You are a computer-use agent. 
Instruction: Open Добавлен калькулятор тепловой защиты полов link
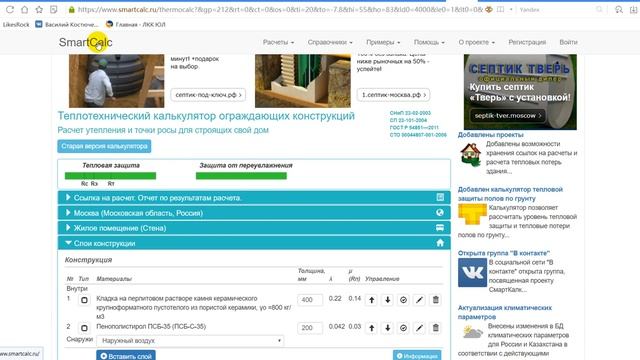pyautogui.click(x=510, y=193)
